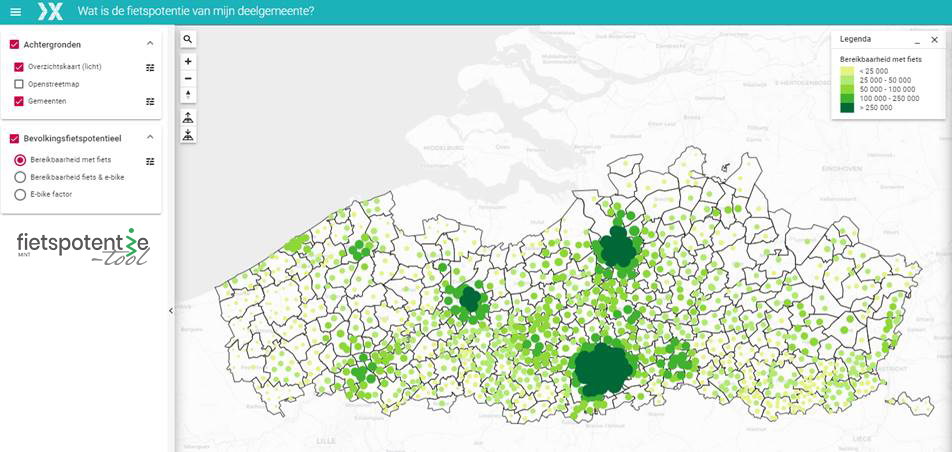Screen dimensions: 952x452
Task: Click the fietspotentie-tool logo
Action: 83,246
